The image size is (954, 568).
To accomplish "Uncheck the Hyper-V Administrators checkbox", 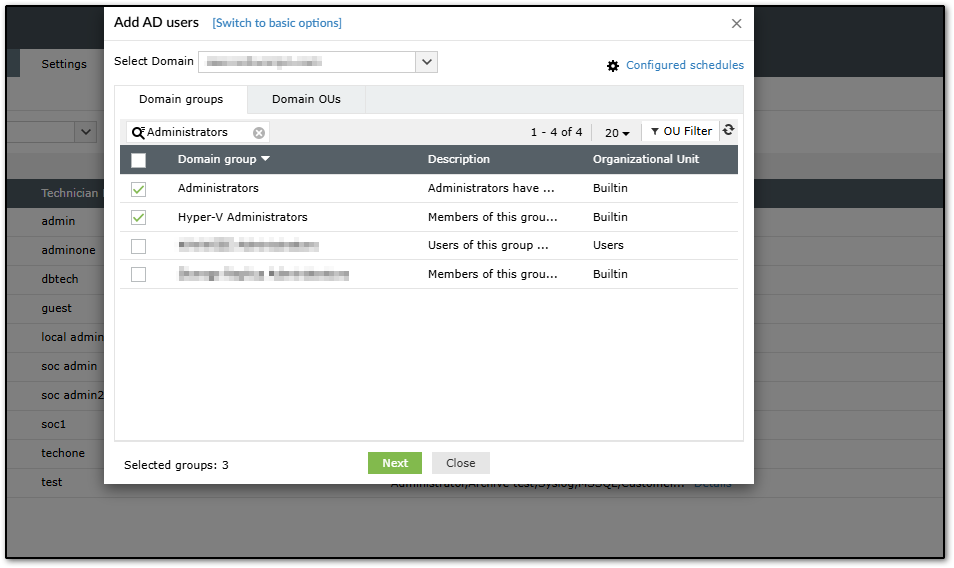I will (138, 217).
